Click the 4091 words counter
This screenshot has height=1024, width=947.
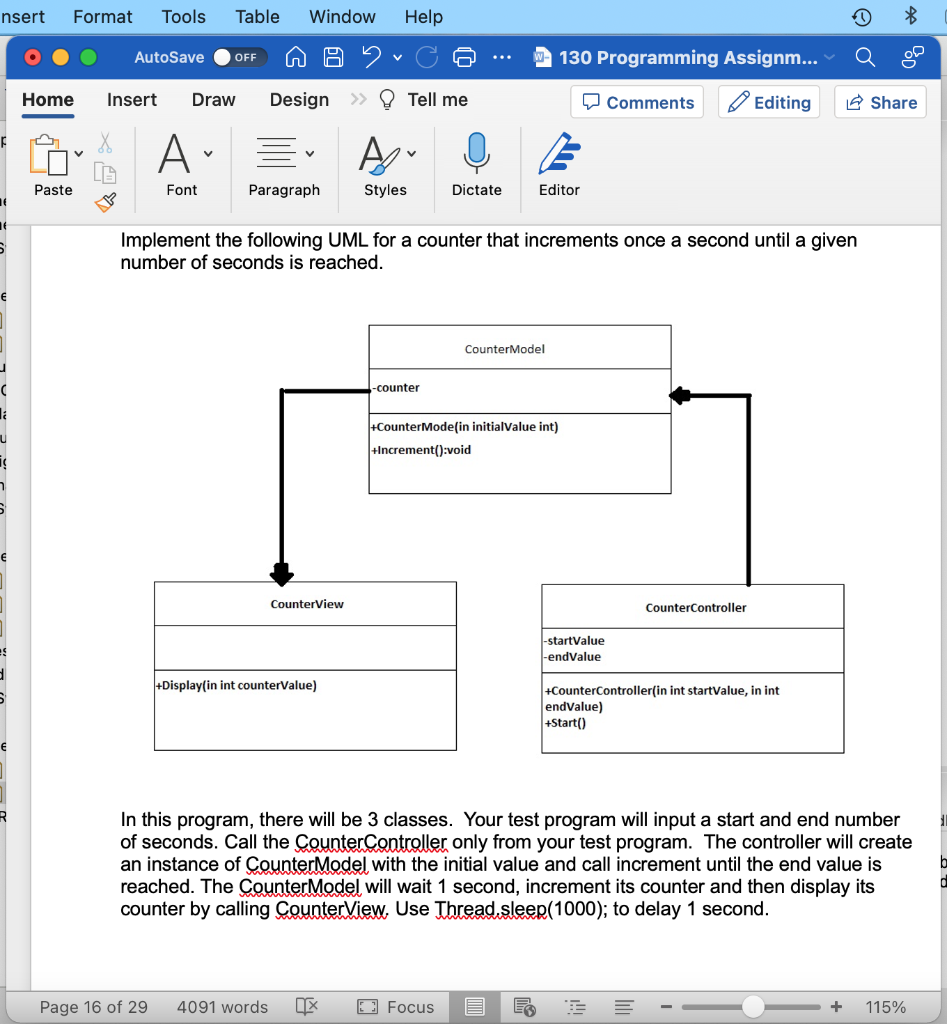[x=222, y=1007]
